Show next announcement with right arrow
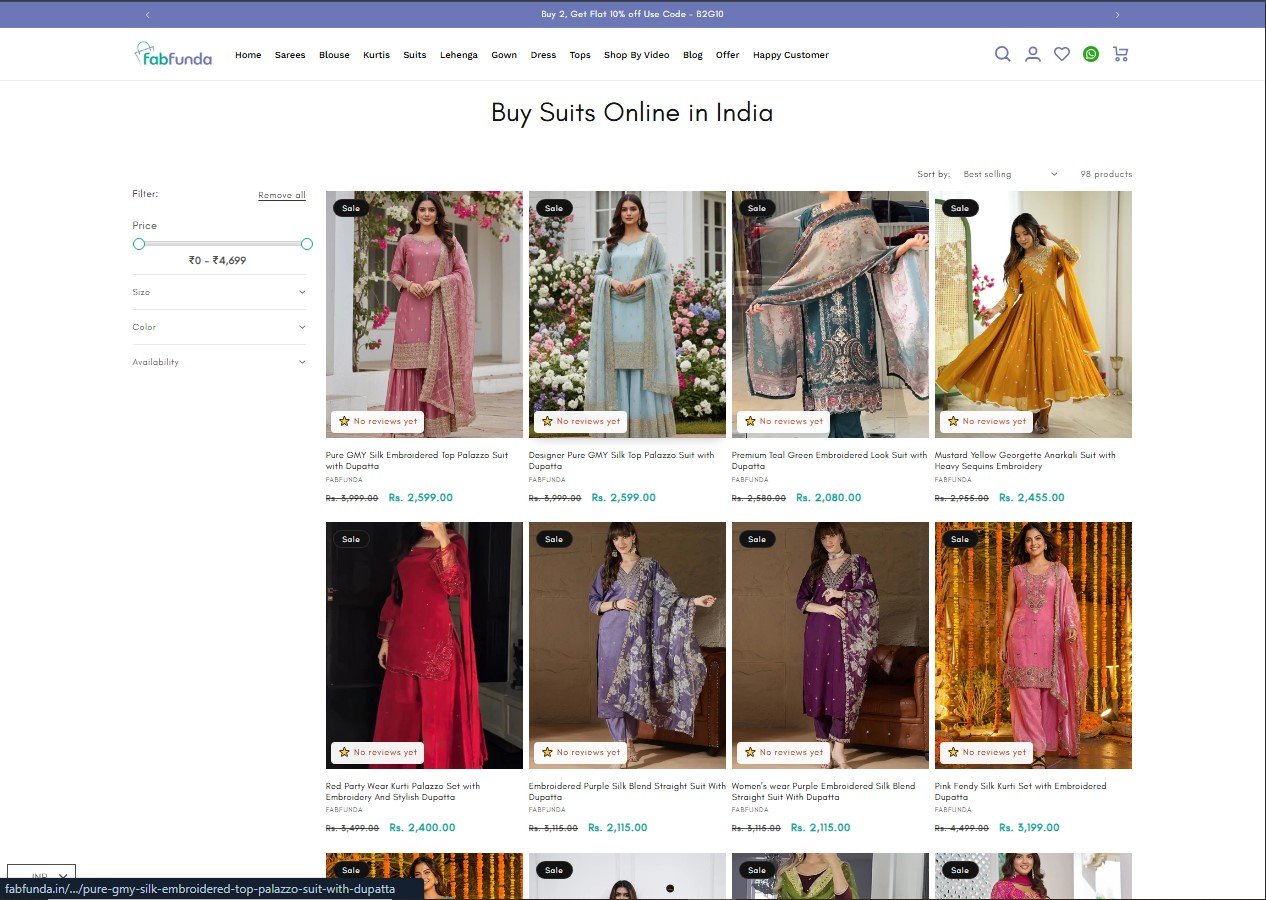The width and height of the screenshot is (1266, 900). tap(1117, 15)
